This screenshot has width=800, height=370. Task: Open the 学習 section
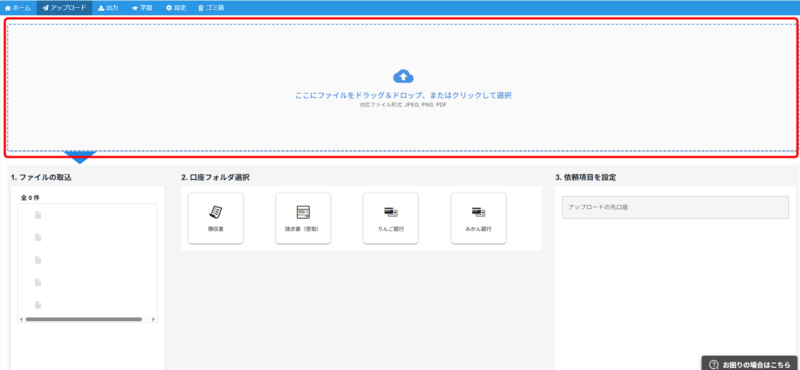coord(142,8)
